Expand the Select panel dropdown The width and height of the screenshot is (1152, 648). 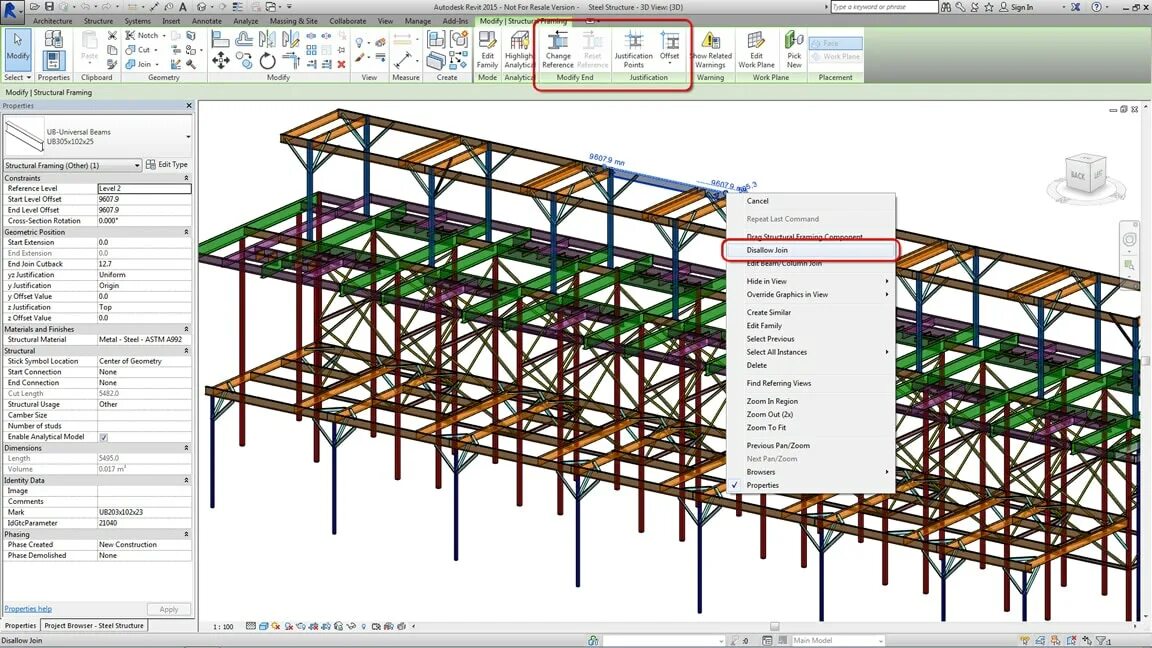tap(18, 77)
